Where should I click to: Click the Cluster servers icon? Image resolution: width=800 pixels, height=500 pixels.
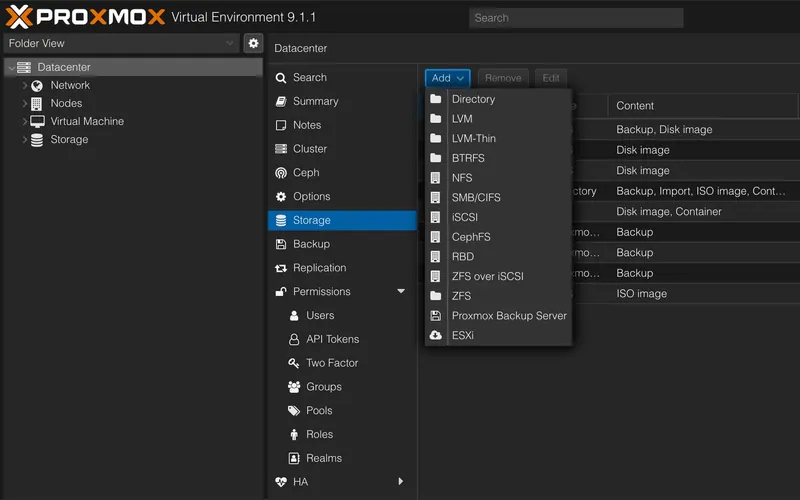(281, 149)
